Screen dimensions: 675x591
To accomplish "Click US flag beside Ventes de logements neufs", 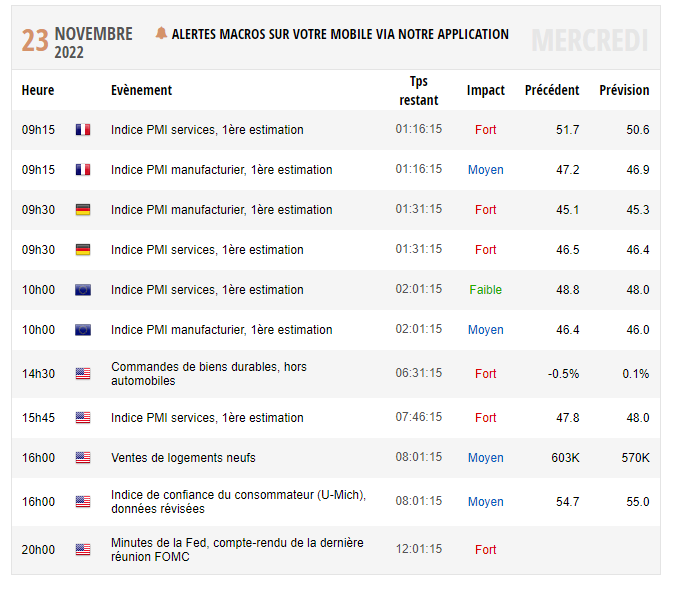I will [x=82, y=458].
